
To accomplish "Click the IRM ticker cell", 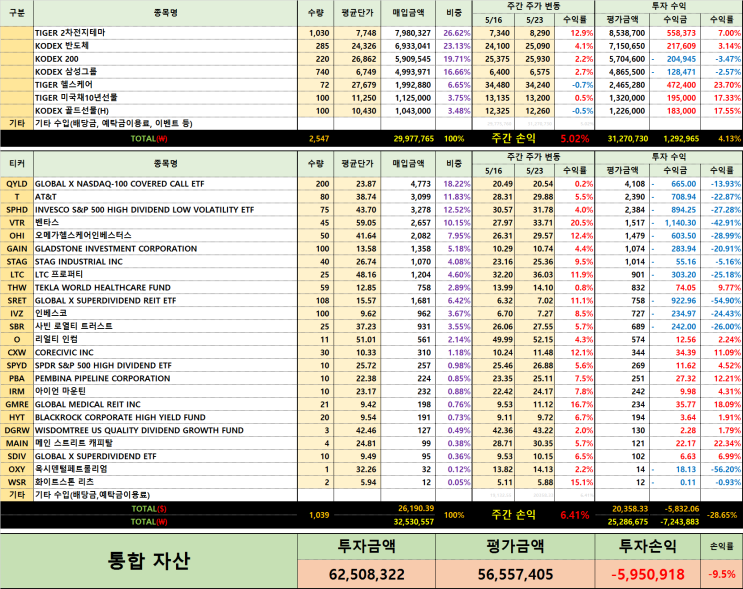I will tap(17, 391).
